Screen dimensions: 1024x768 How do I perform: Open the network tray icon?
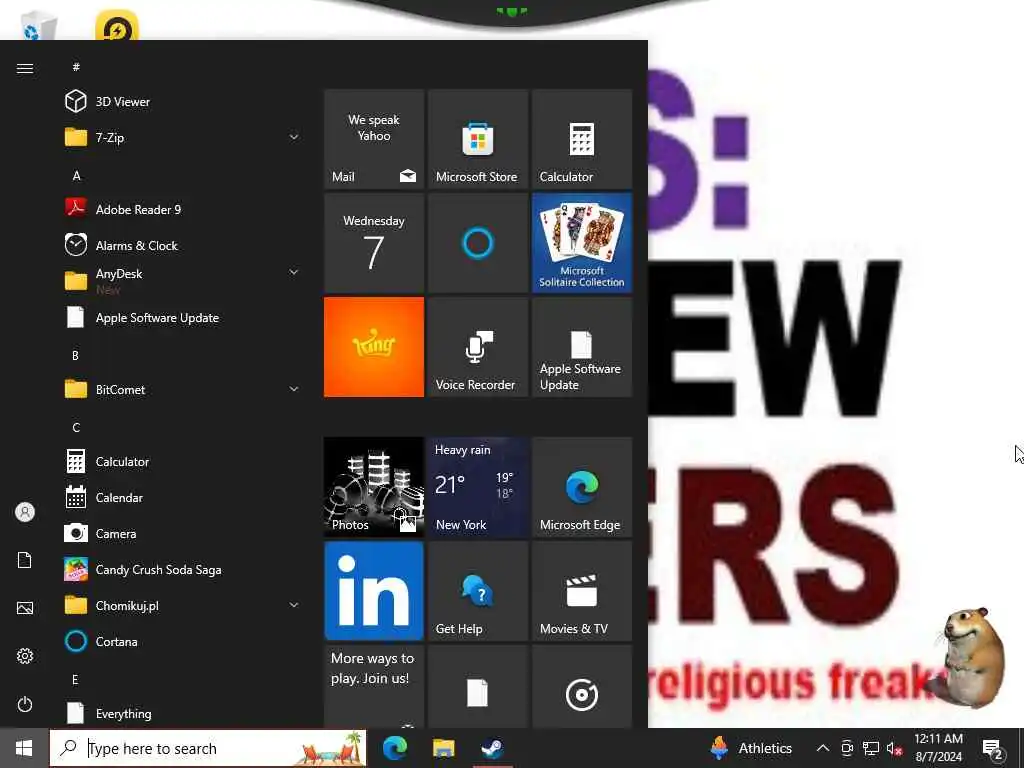coord(871,748)
